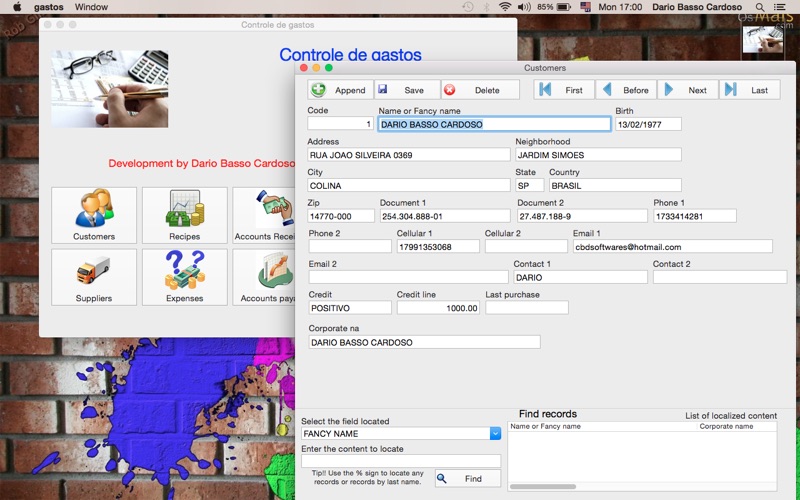Click the Code field
This screenshot has height=500, width=800.
tap(341, 124)
